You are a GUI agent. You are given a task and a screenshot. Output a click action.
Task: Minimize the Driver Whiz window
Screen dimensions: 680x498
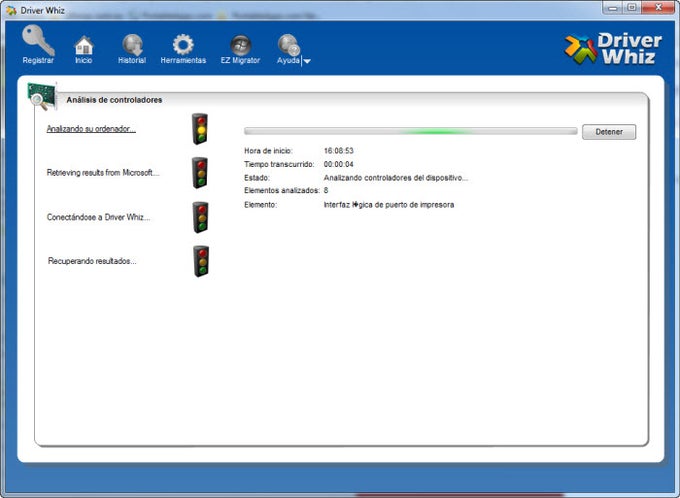tap(613, 7)
